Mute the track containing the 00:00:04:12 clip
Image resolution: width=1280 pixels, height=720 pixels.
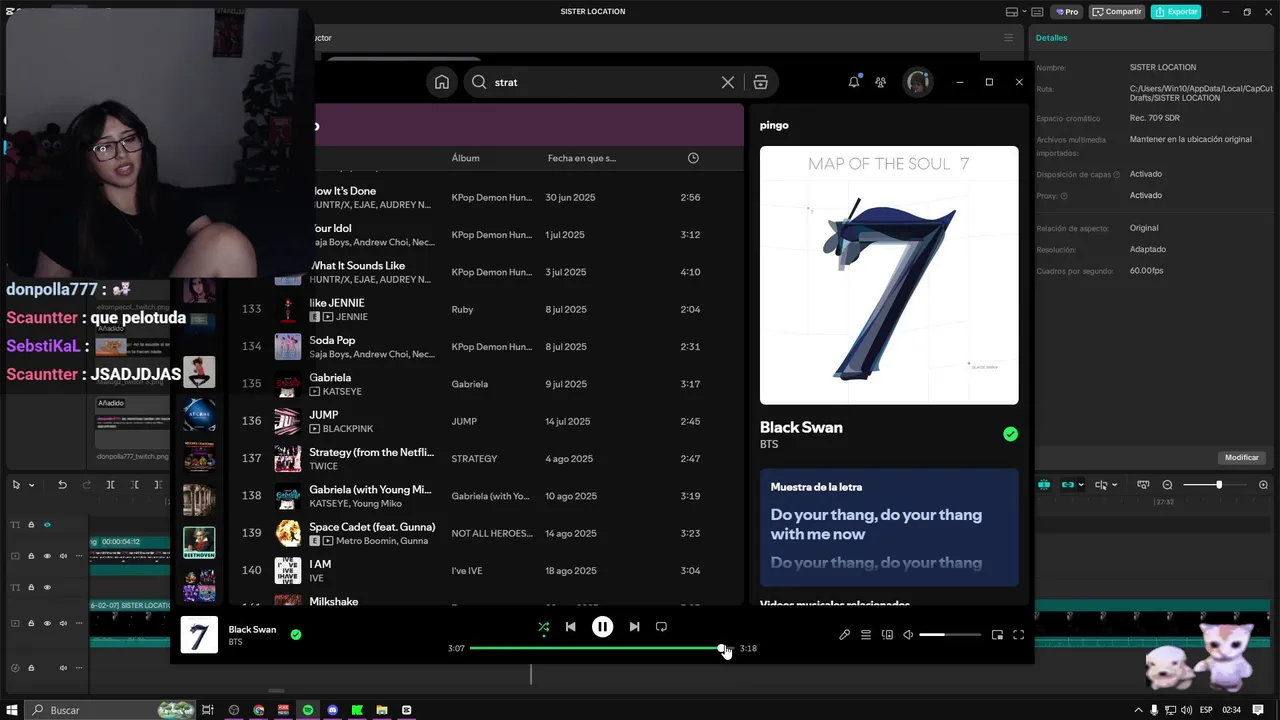[x=63, y=556]
